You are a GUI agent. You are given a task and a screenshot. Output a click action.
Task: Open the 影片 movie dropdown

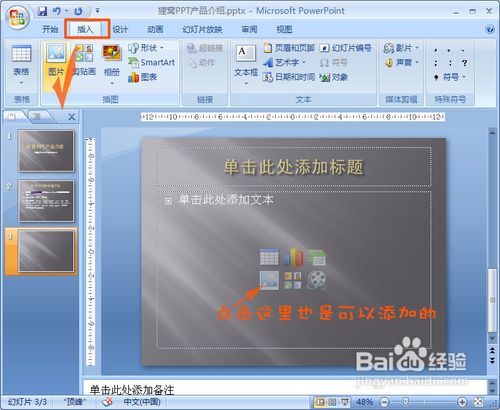pos(401,48)
